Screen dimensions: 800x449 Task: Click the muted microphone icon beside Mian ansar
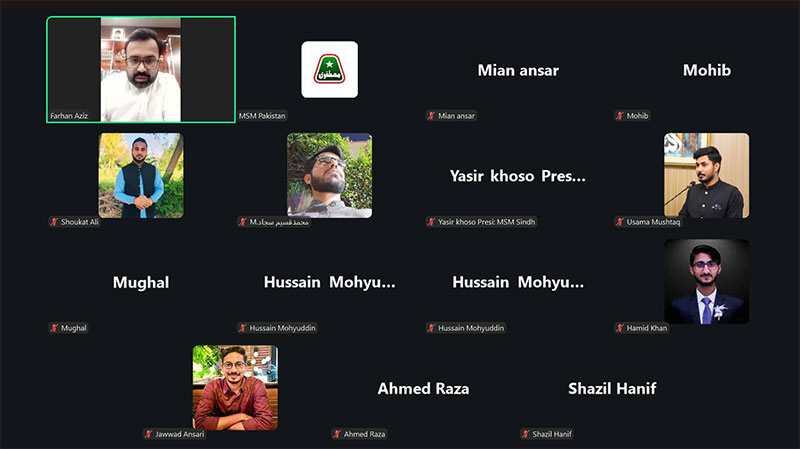pos(431,116)
